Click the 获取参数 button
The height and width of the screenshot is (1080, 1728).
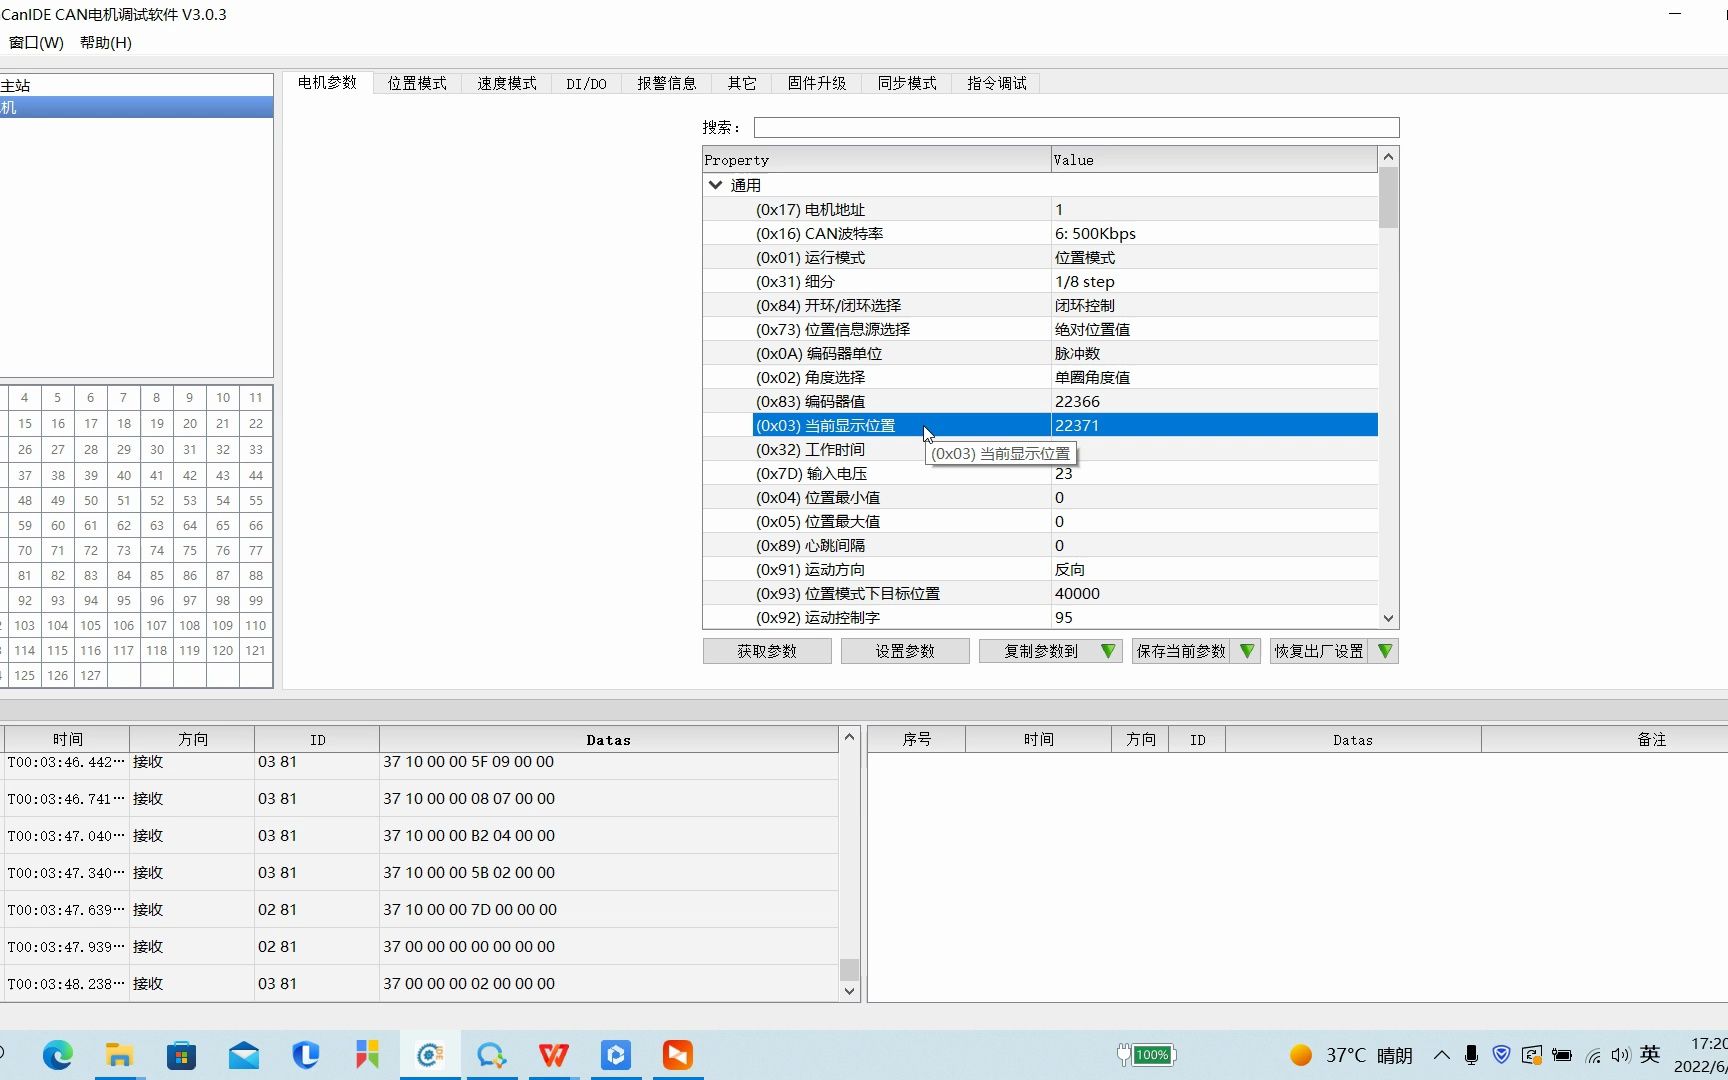coord(767,651)
